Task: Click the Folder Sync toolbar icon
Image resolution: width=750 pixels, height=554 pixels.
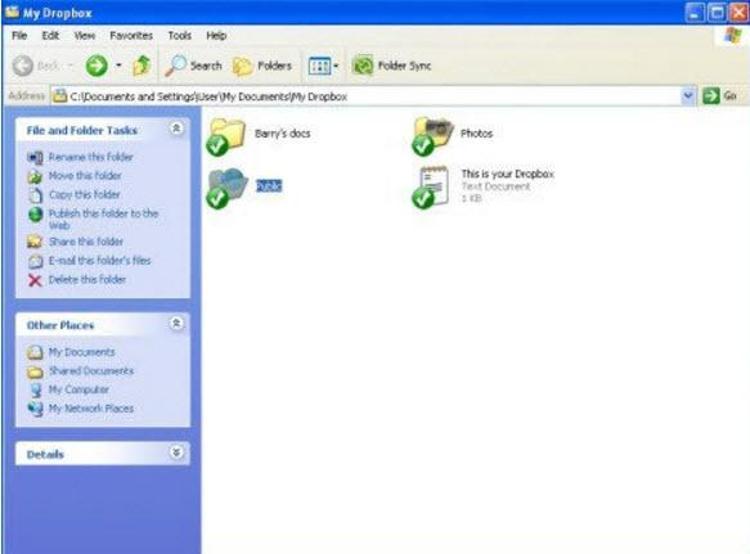Action: (x=362, y=66)
